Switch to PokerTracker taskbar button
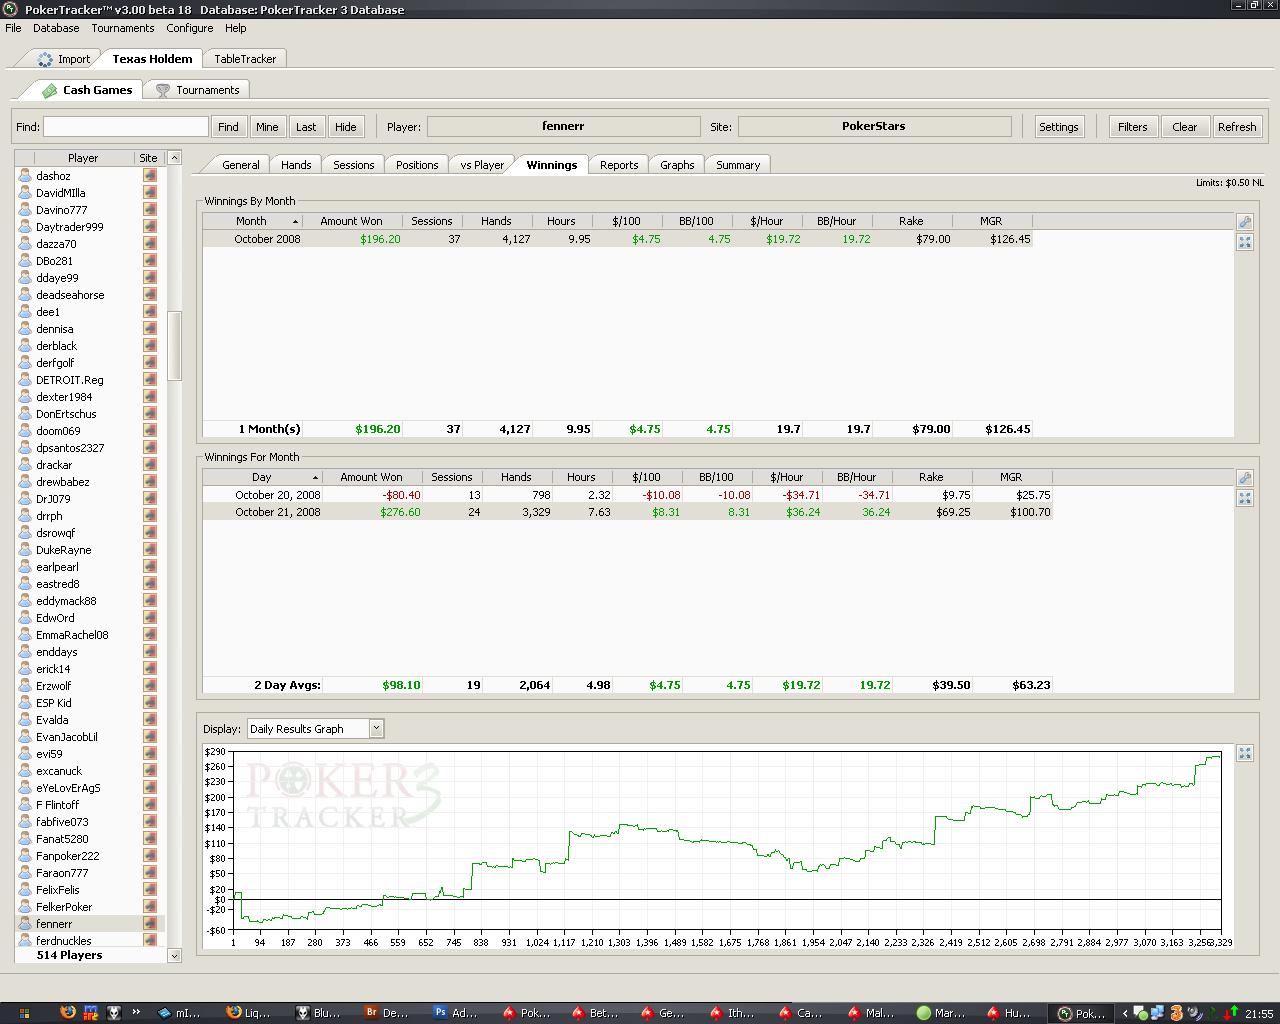 coord(1082,1013)
